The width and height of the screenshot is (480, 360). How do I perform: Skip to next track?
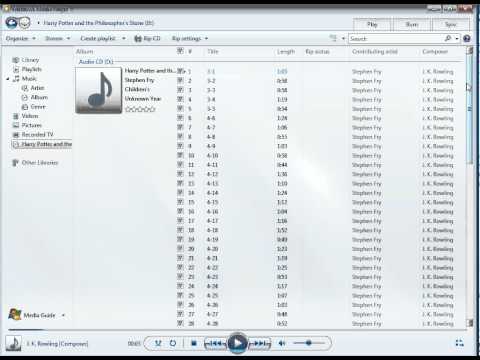pos(260,343)
